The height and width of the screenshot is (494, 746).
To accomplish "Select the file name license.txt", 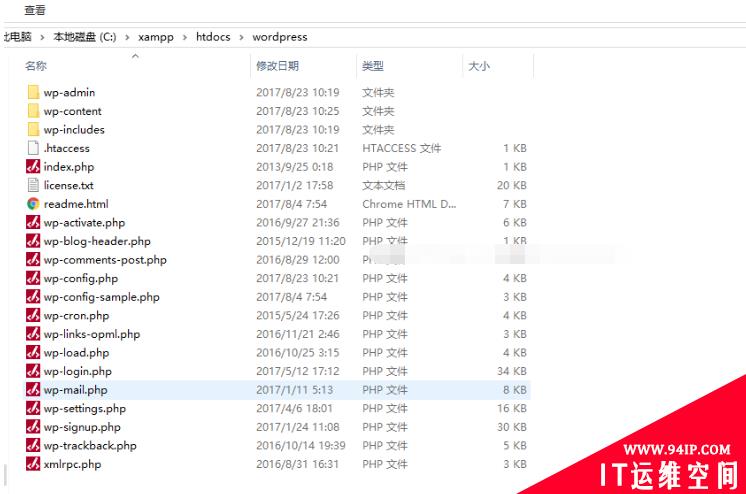I will coord(69,185).
